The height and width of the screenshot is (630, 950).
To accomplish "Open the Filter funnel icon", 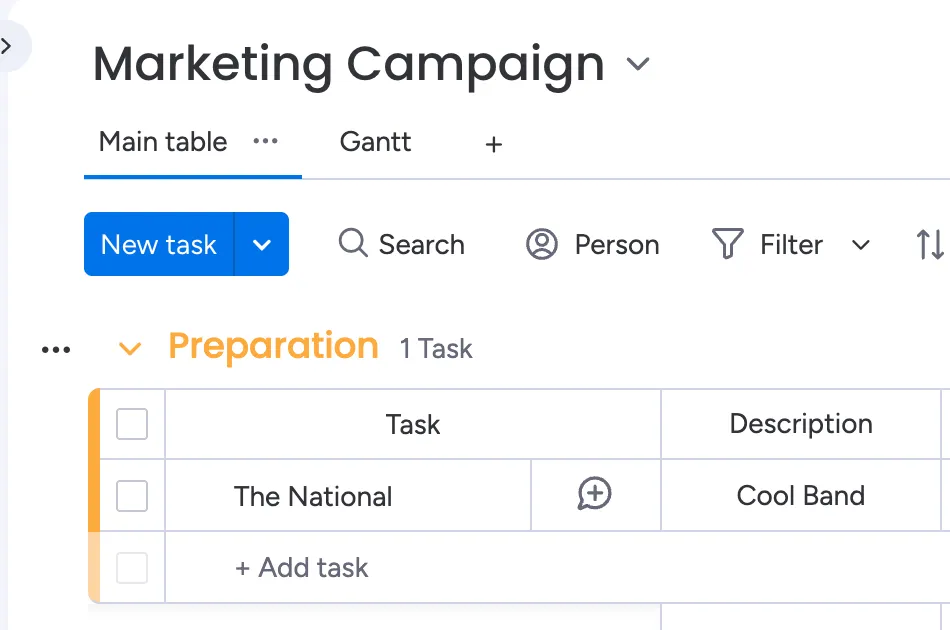I will click(x=727, y=244).
